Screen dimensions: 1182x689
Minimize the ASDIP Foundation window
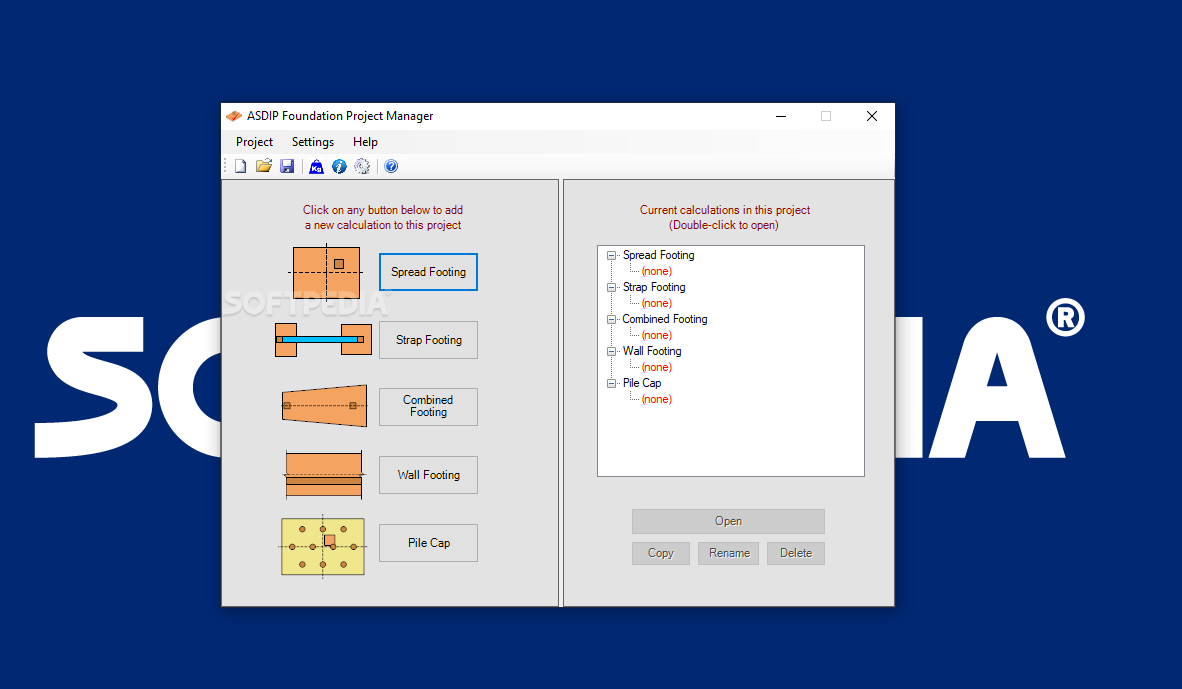[x=781, y=116]
